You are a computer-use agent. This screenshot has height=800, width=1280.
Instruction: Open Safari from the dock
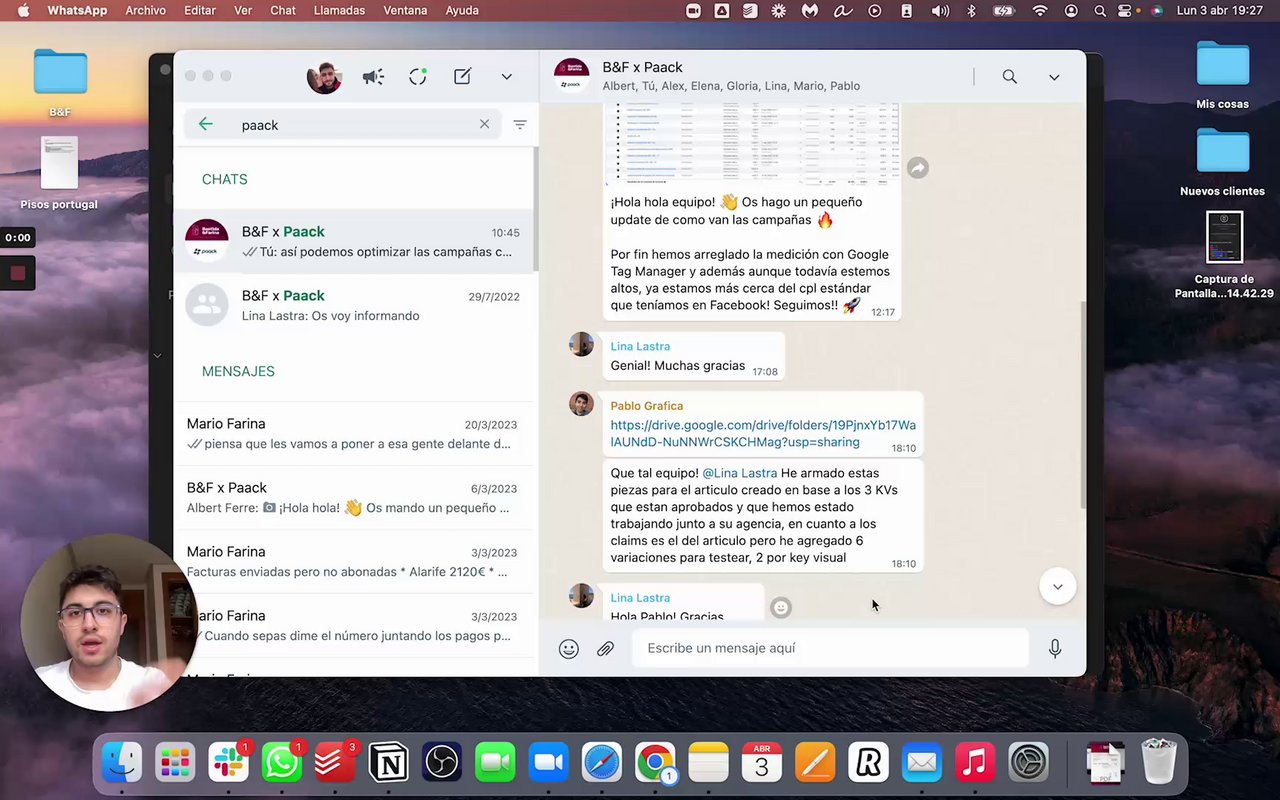(x=602, y=763)
